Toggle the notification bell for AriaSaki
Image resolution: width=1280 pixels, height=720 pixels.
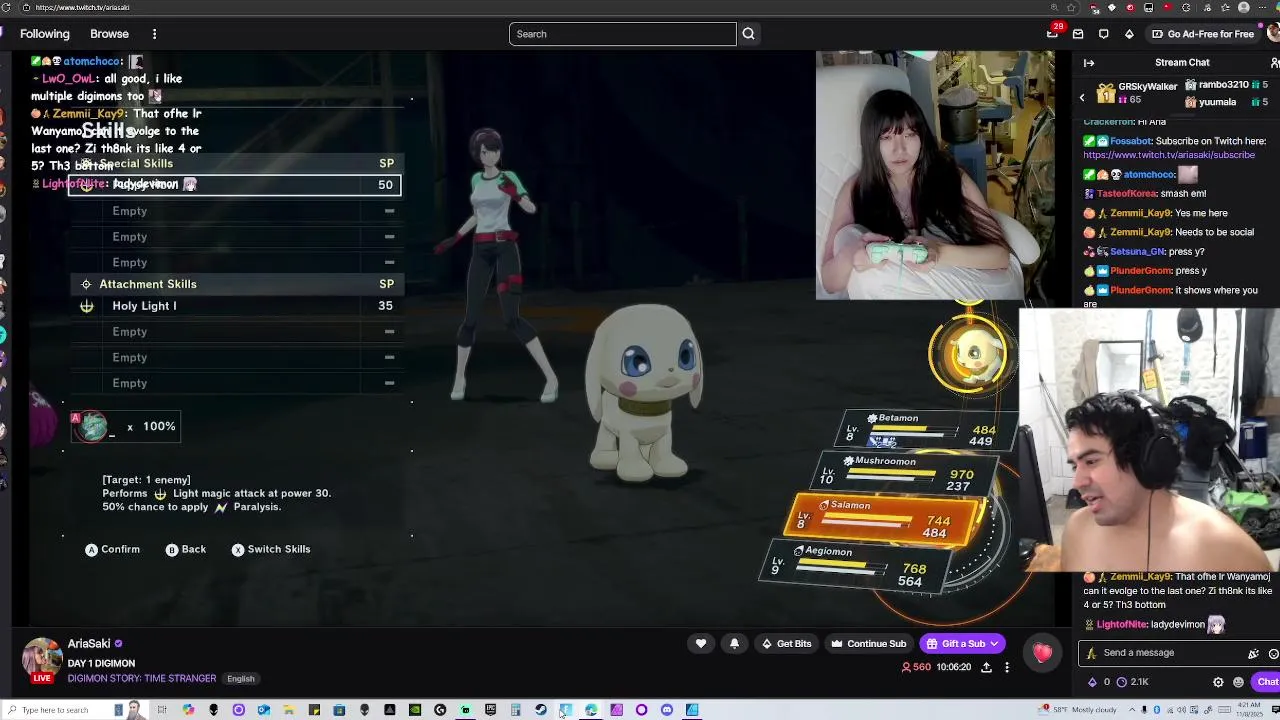pyautogui.click(x=734, y=644)
